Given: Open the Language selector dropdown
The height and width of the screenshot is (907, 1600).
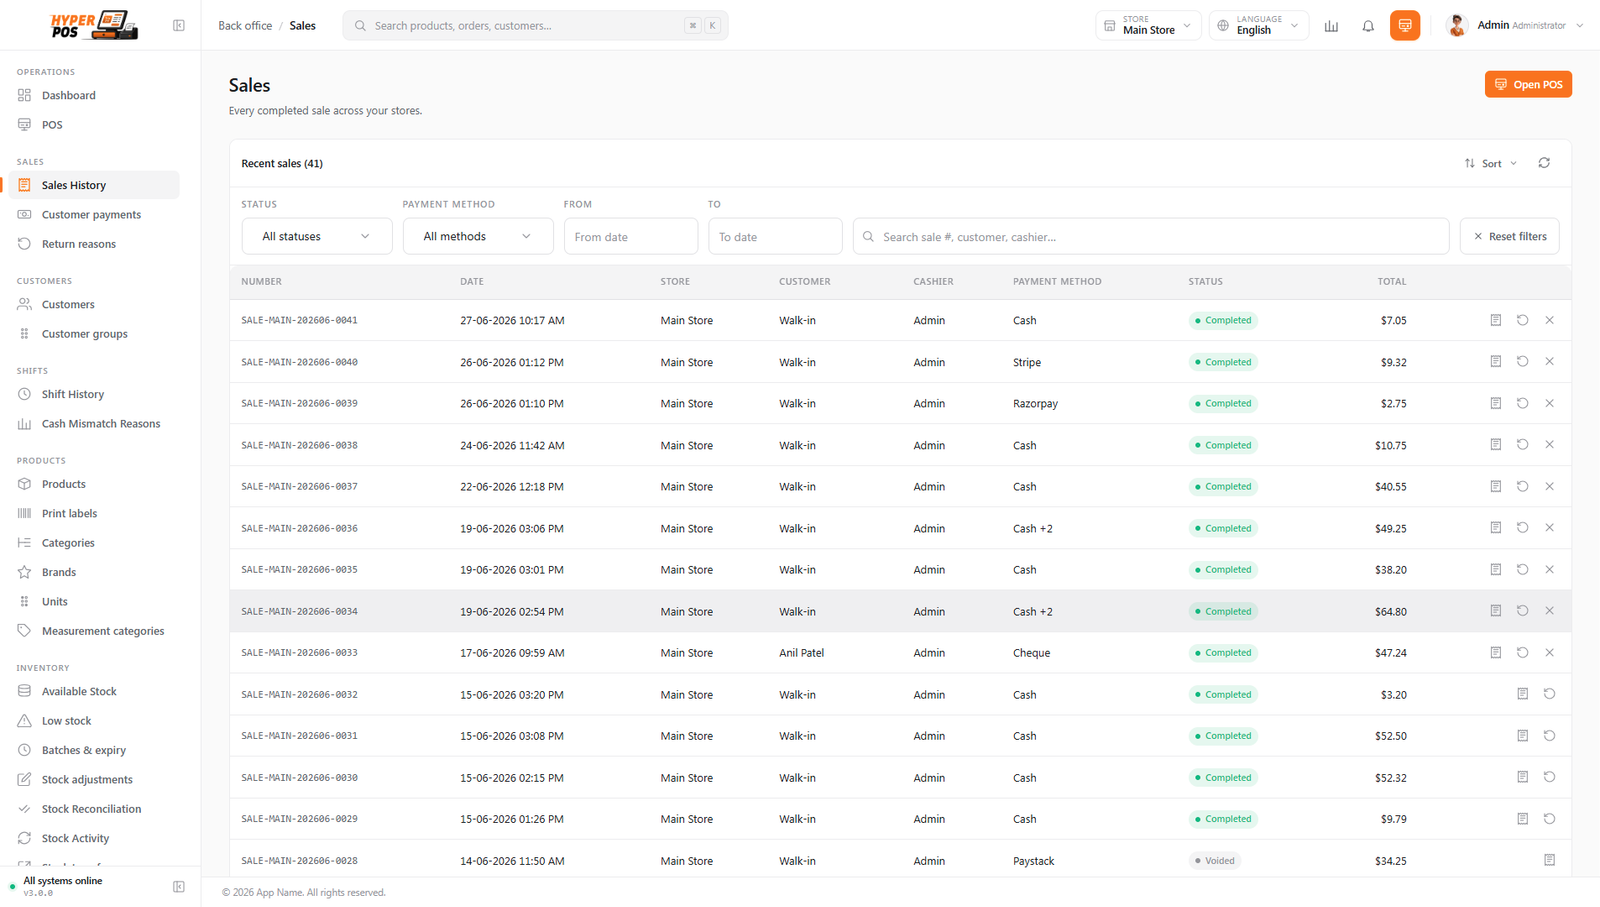Looking at the screenshot, I should tap(1259, 25).
